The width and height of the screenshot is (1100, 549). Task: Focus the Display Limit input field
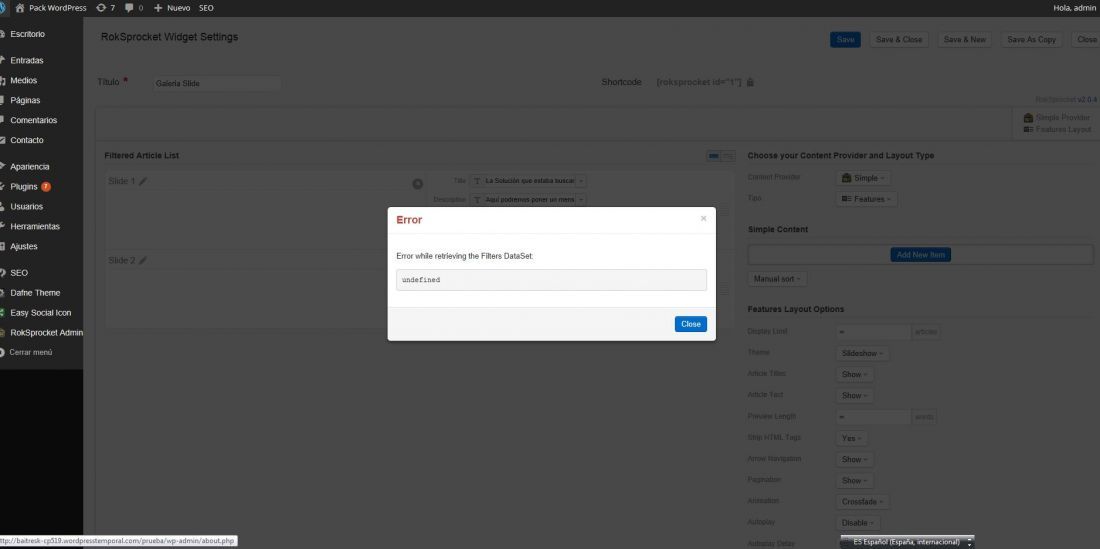pyautogui.click(x=873, y=332)
